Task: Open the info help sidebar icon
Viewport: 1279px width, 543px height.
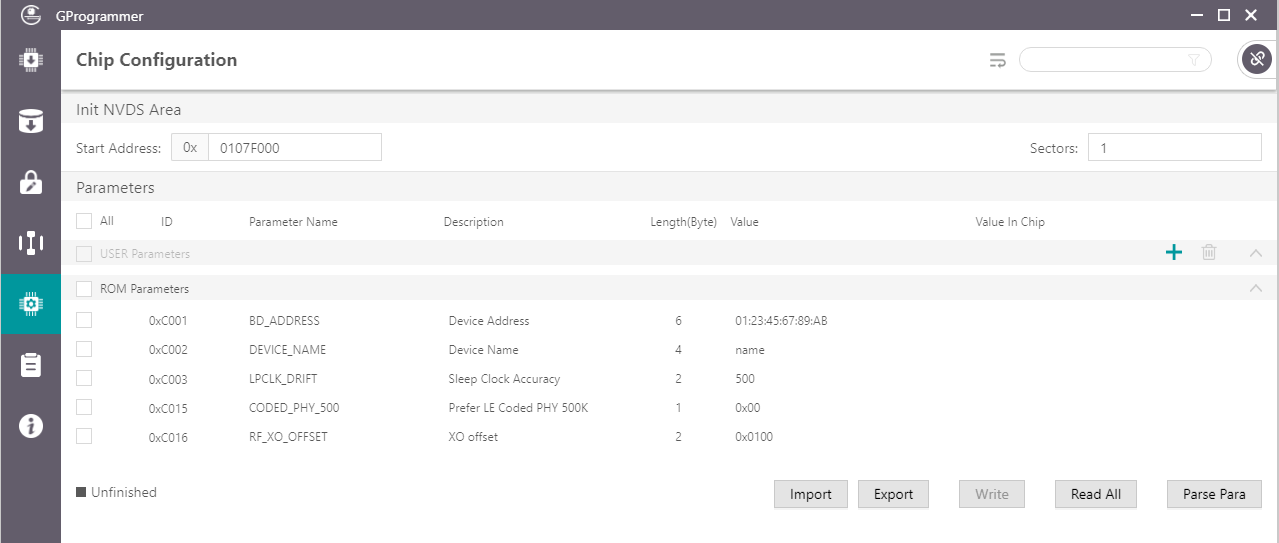Action: 30,426
